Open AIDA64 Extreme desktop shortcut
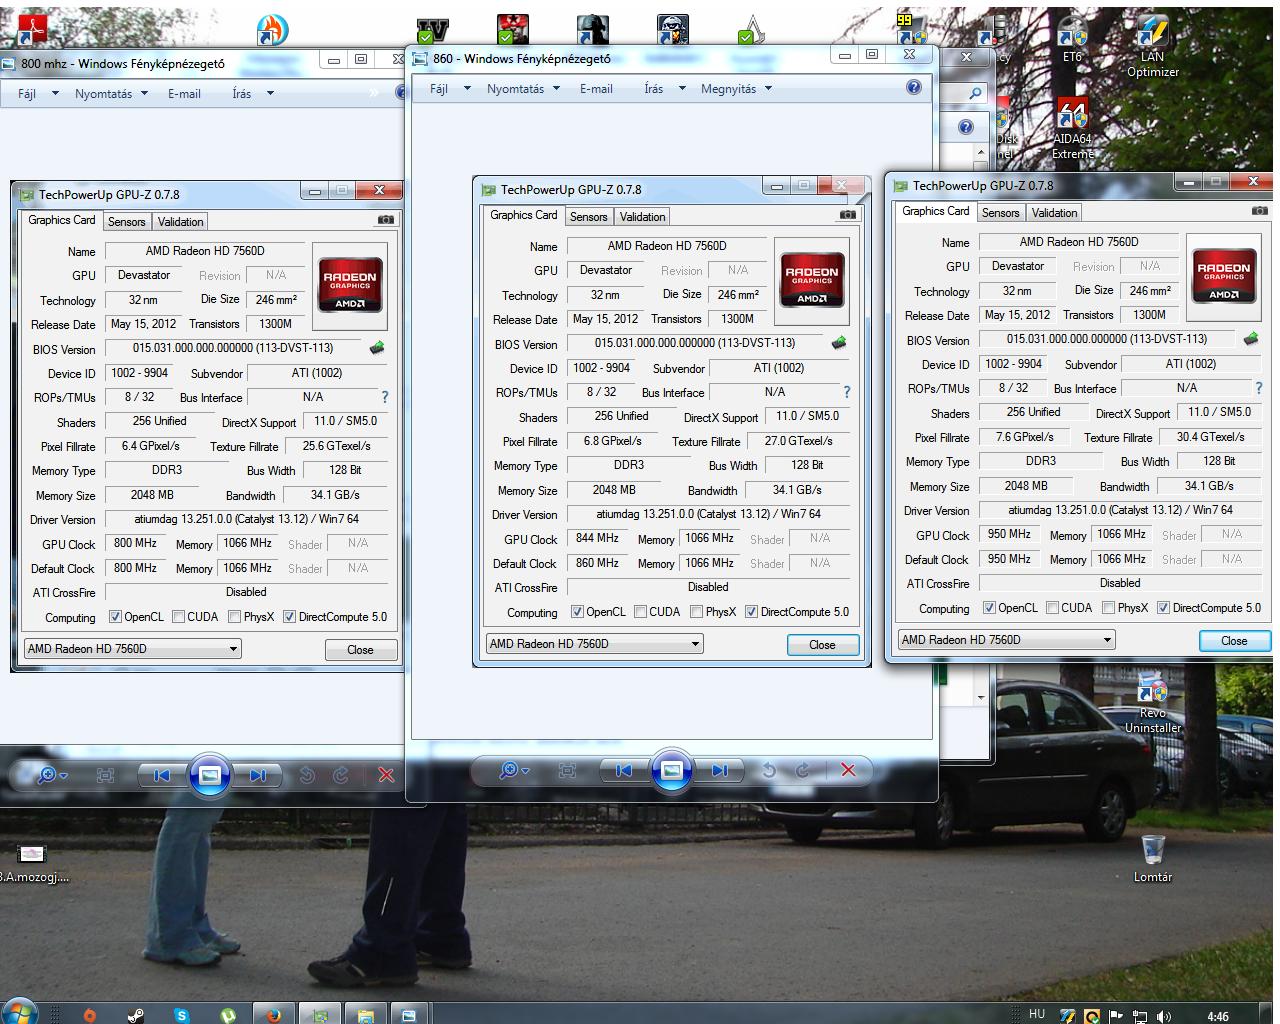Screen dimensions: 1280x1024 [x=1072, y=129]
